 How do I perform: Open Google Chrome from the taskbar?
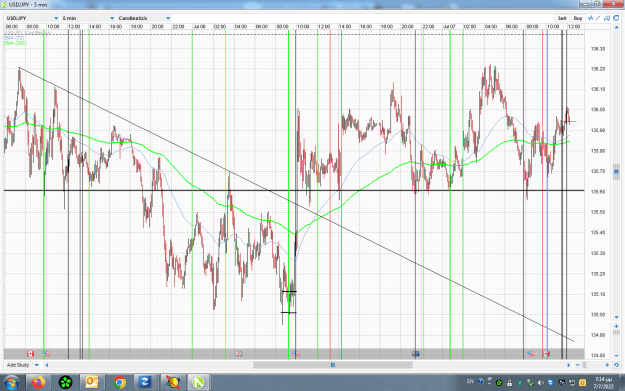pyautogui.click(x=119, y=383)
